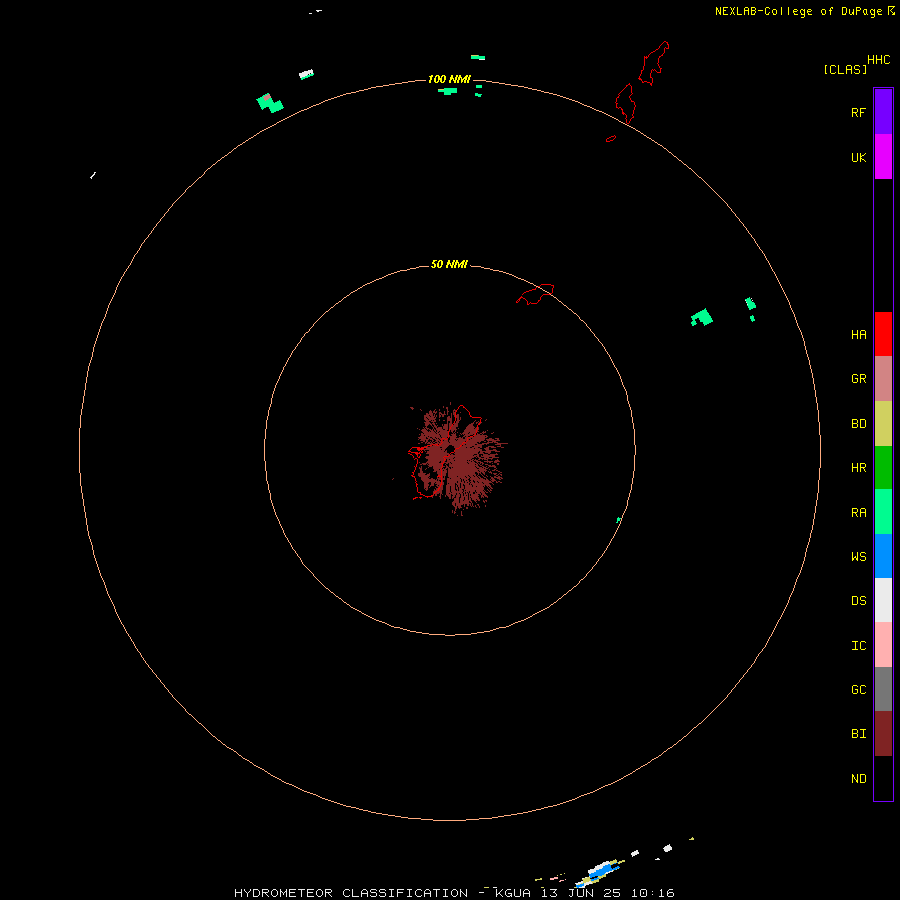Screen dimensions: 900x900
Task: Click the HHC product label
Action: coord(878,60)
